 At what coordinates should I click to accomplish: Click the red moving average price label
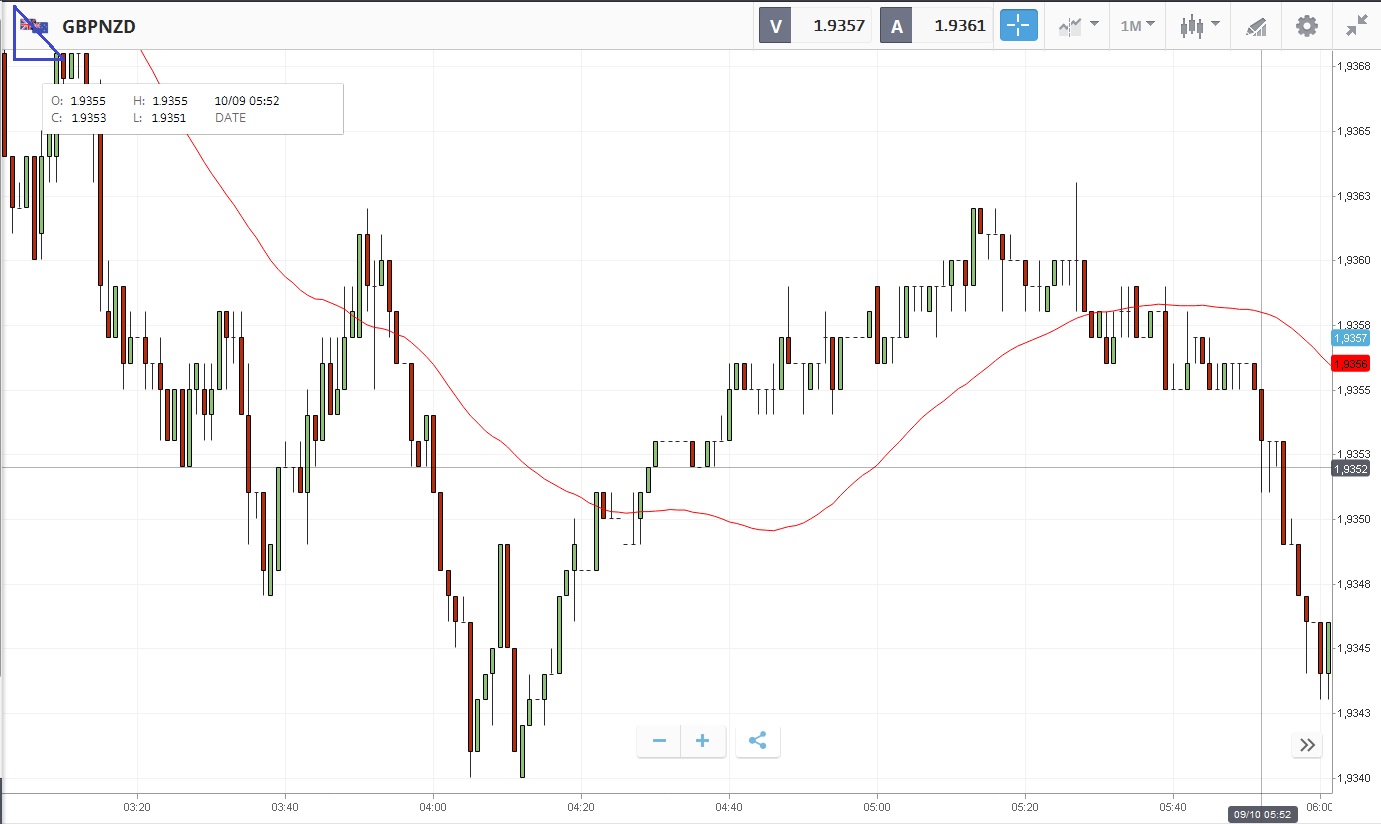[1350, 364]
